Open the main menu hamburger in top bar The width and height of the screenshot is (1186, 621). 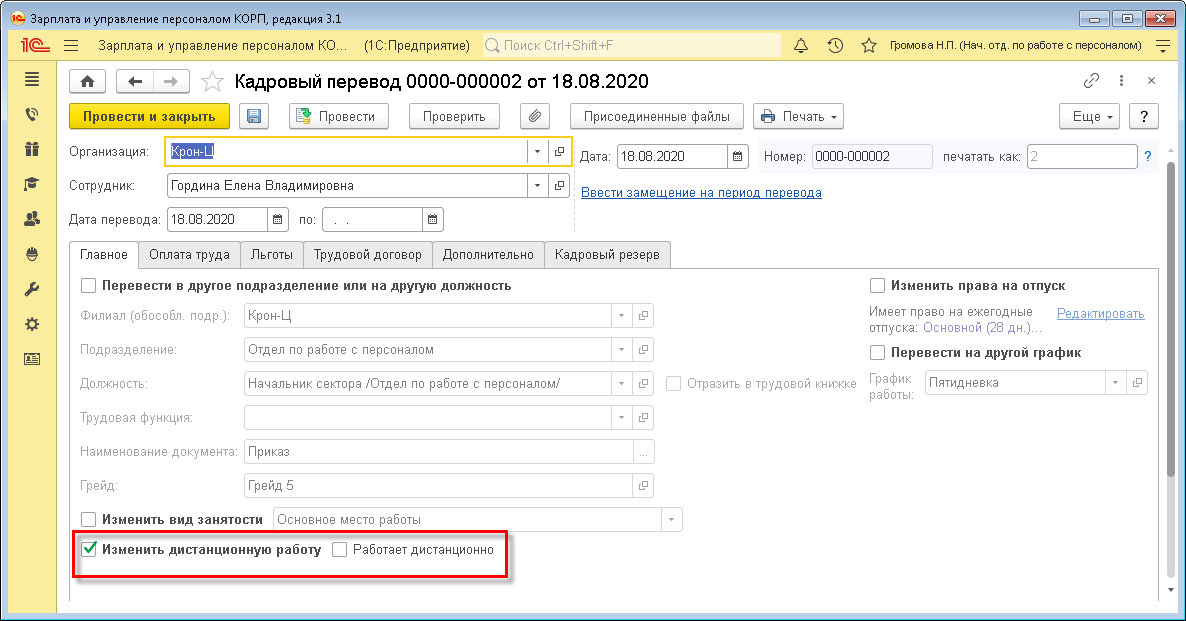point(71,45)
